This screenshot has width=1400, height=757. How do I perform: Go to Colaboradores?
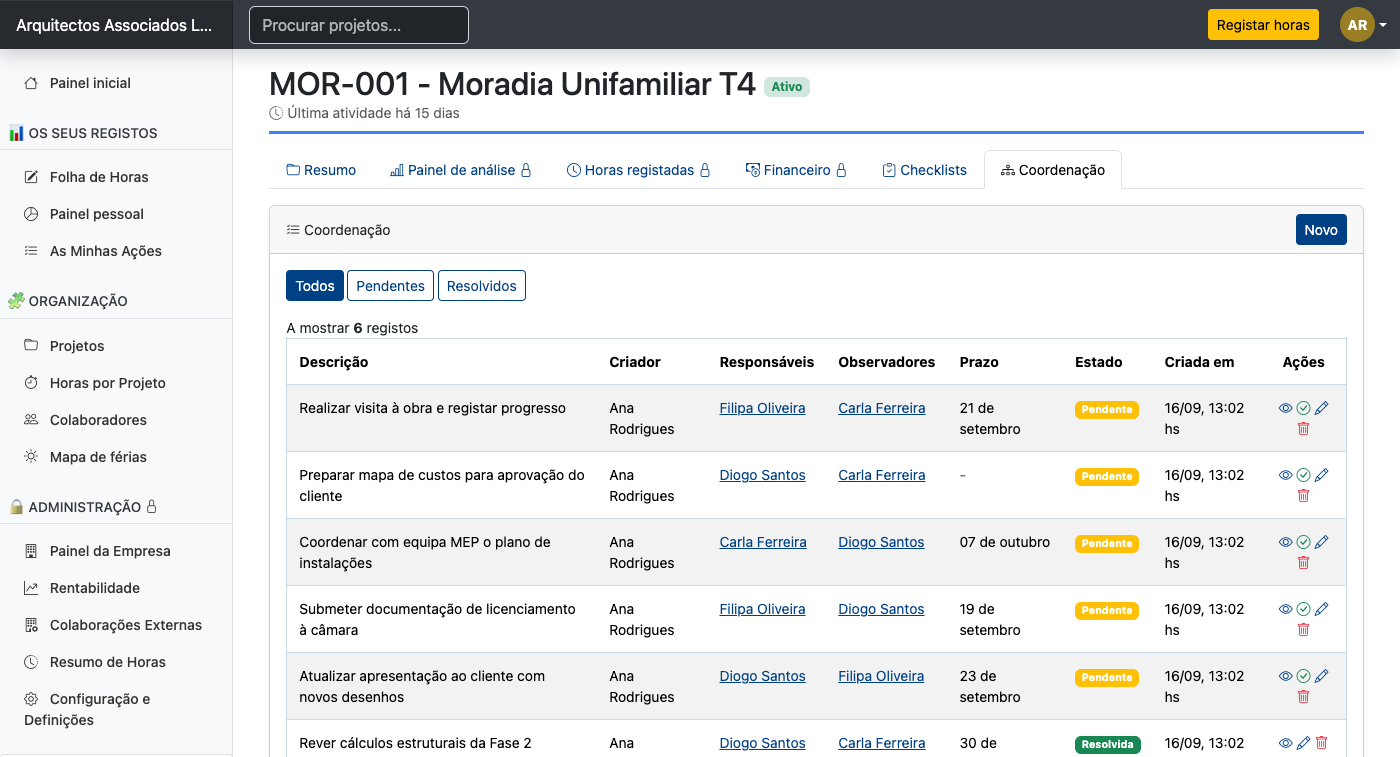click(98, 420)
